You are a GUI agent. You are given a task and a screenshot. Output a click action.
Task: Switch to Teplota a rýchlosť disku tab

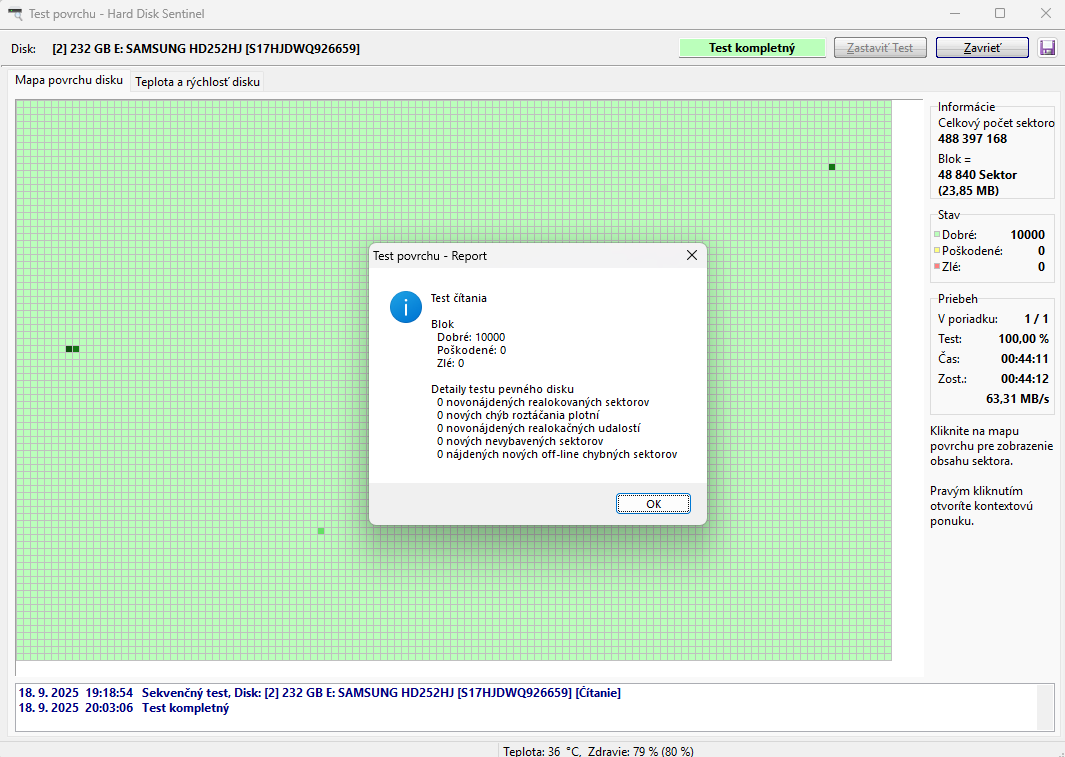click(197, 81)
